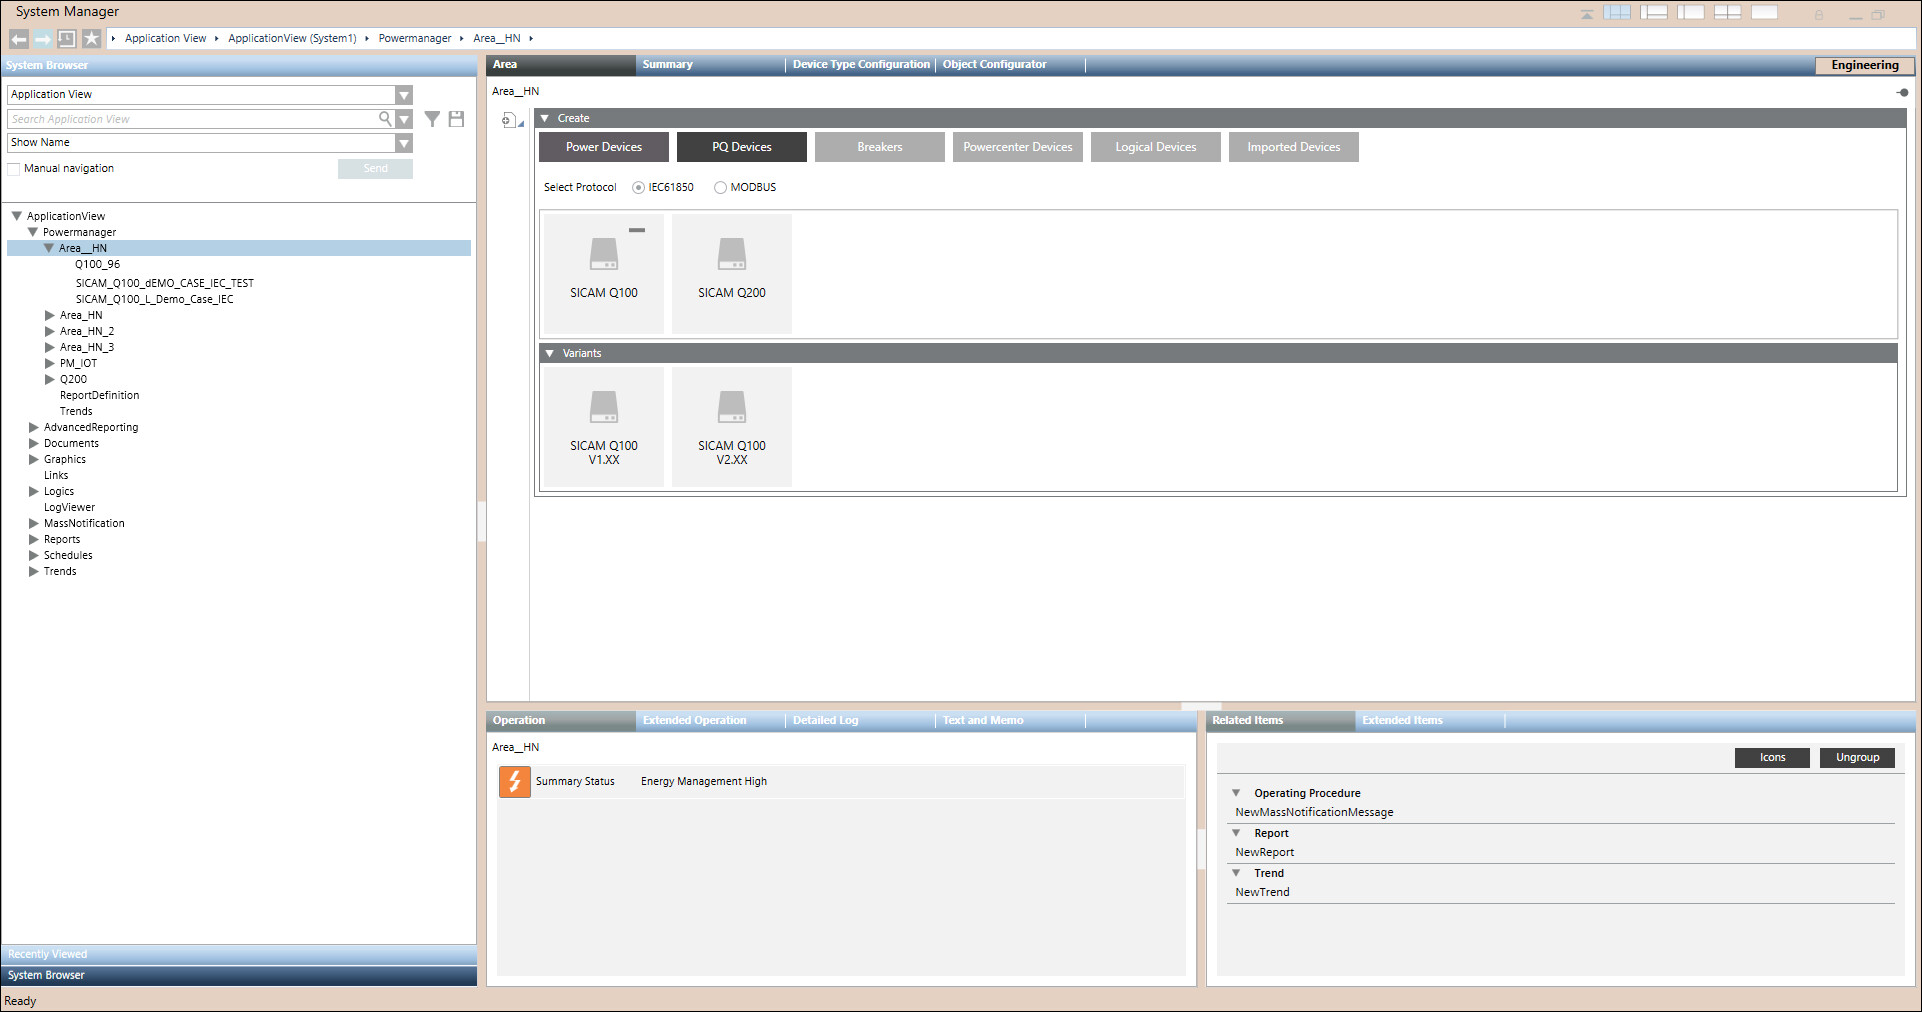
Task: Click the back navigation arrow
Action: (x=19, y=39)
